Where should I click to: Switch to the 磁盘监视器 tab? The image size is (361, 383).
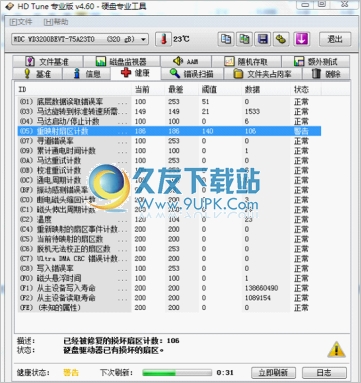click(121, 62)
